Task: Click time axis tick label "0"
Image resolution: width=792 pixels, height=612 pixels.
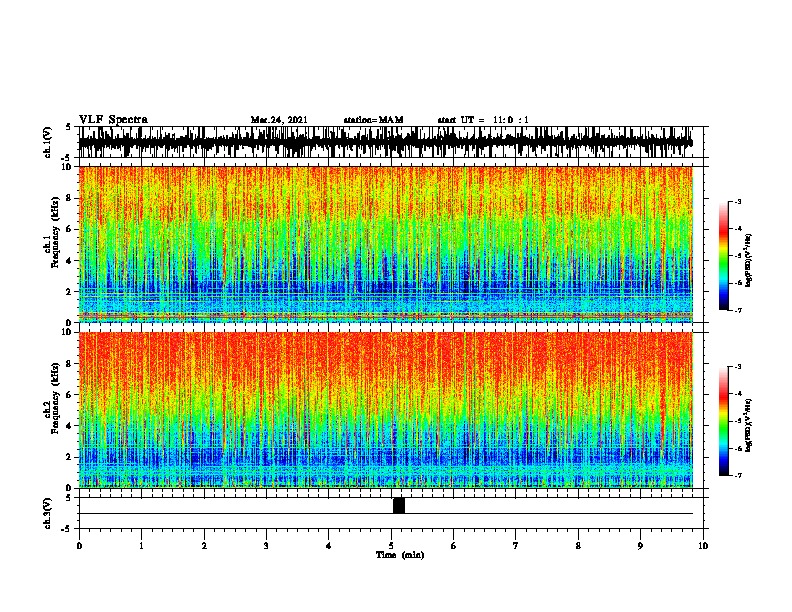Action: pos(79,546)
